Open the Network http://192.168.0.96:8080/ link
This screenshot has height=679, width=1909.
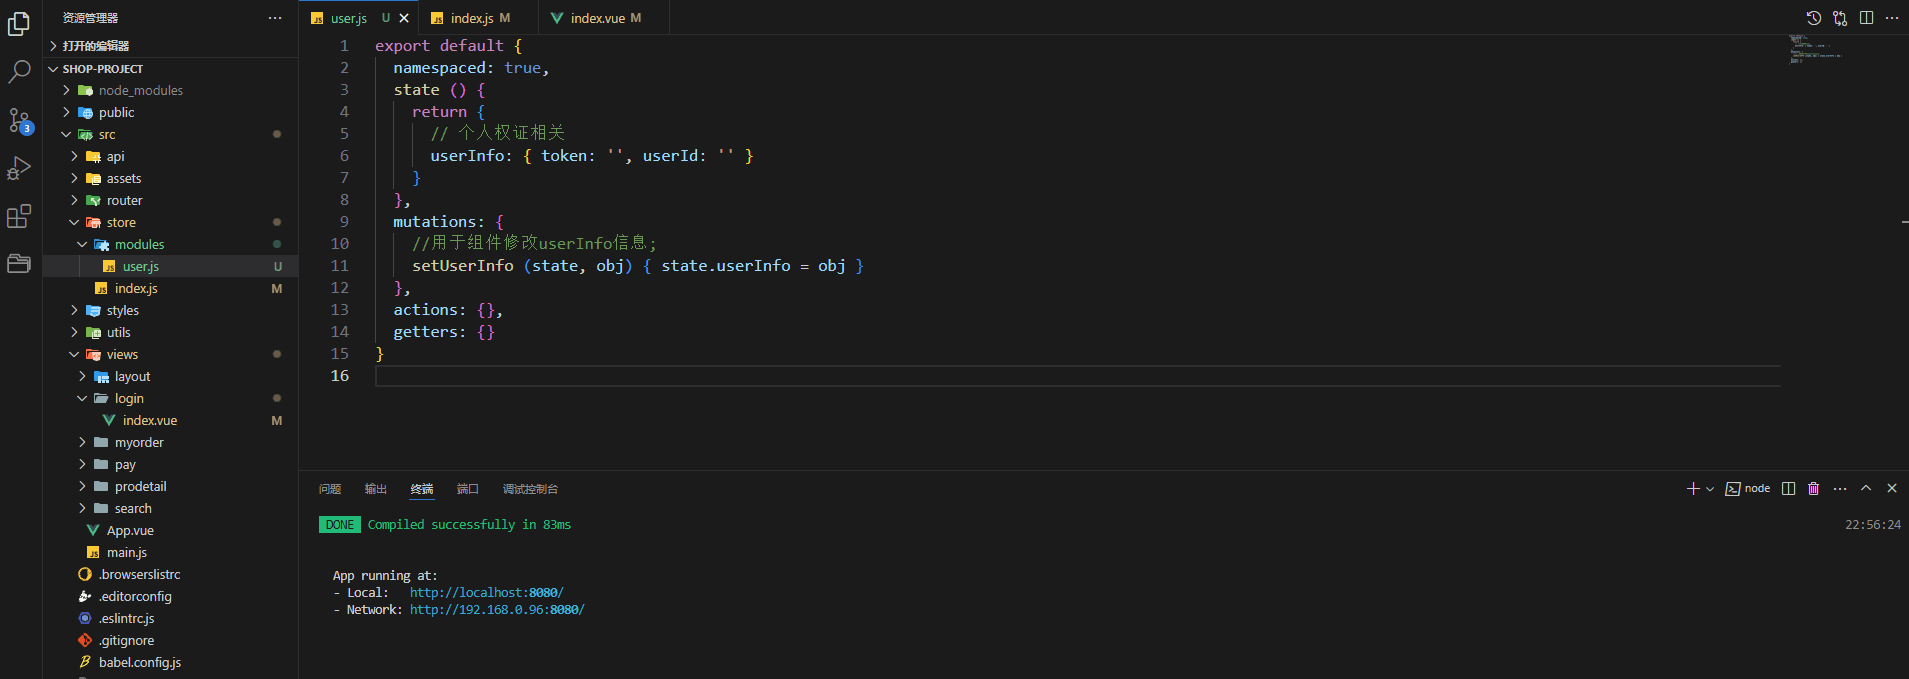click(x=497, y=609)
